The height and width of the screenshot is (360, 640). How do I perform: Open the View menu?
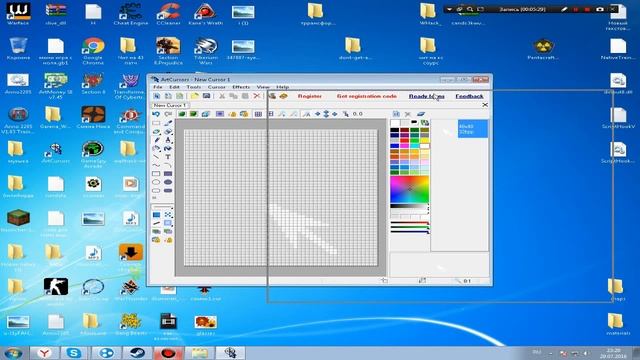point(263,87)
